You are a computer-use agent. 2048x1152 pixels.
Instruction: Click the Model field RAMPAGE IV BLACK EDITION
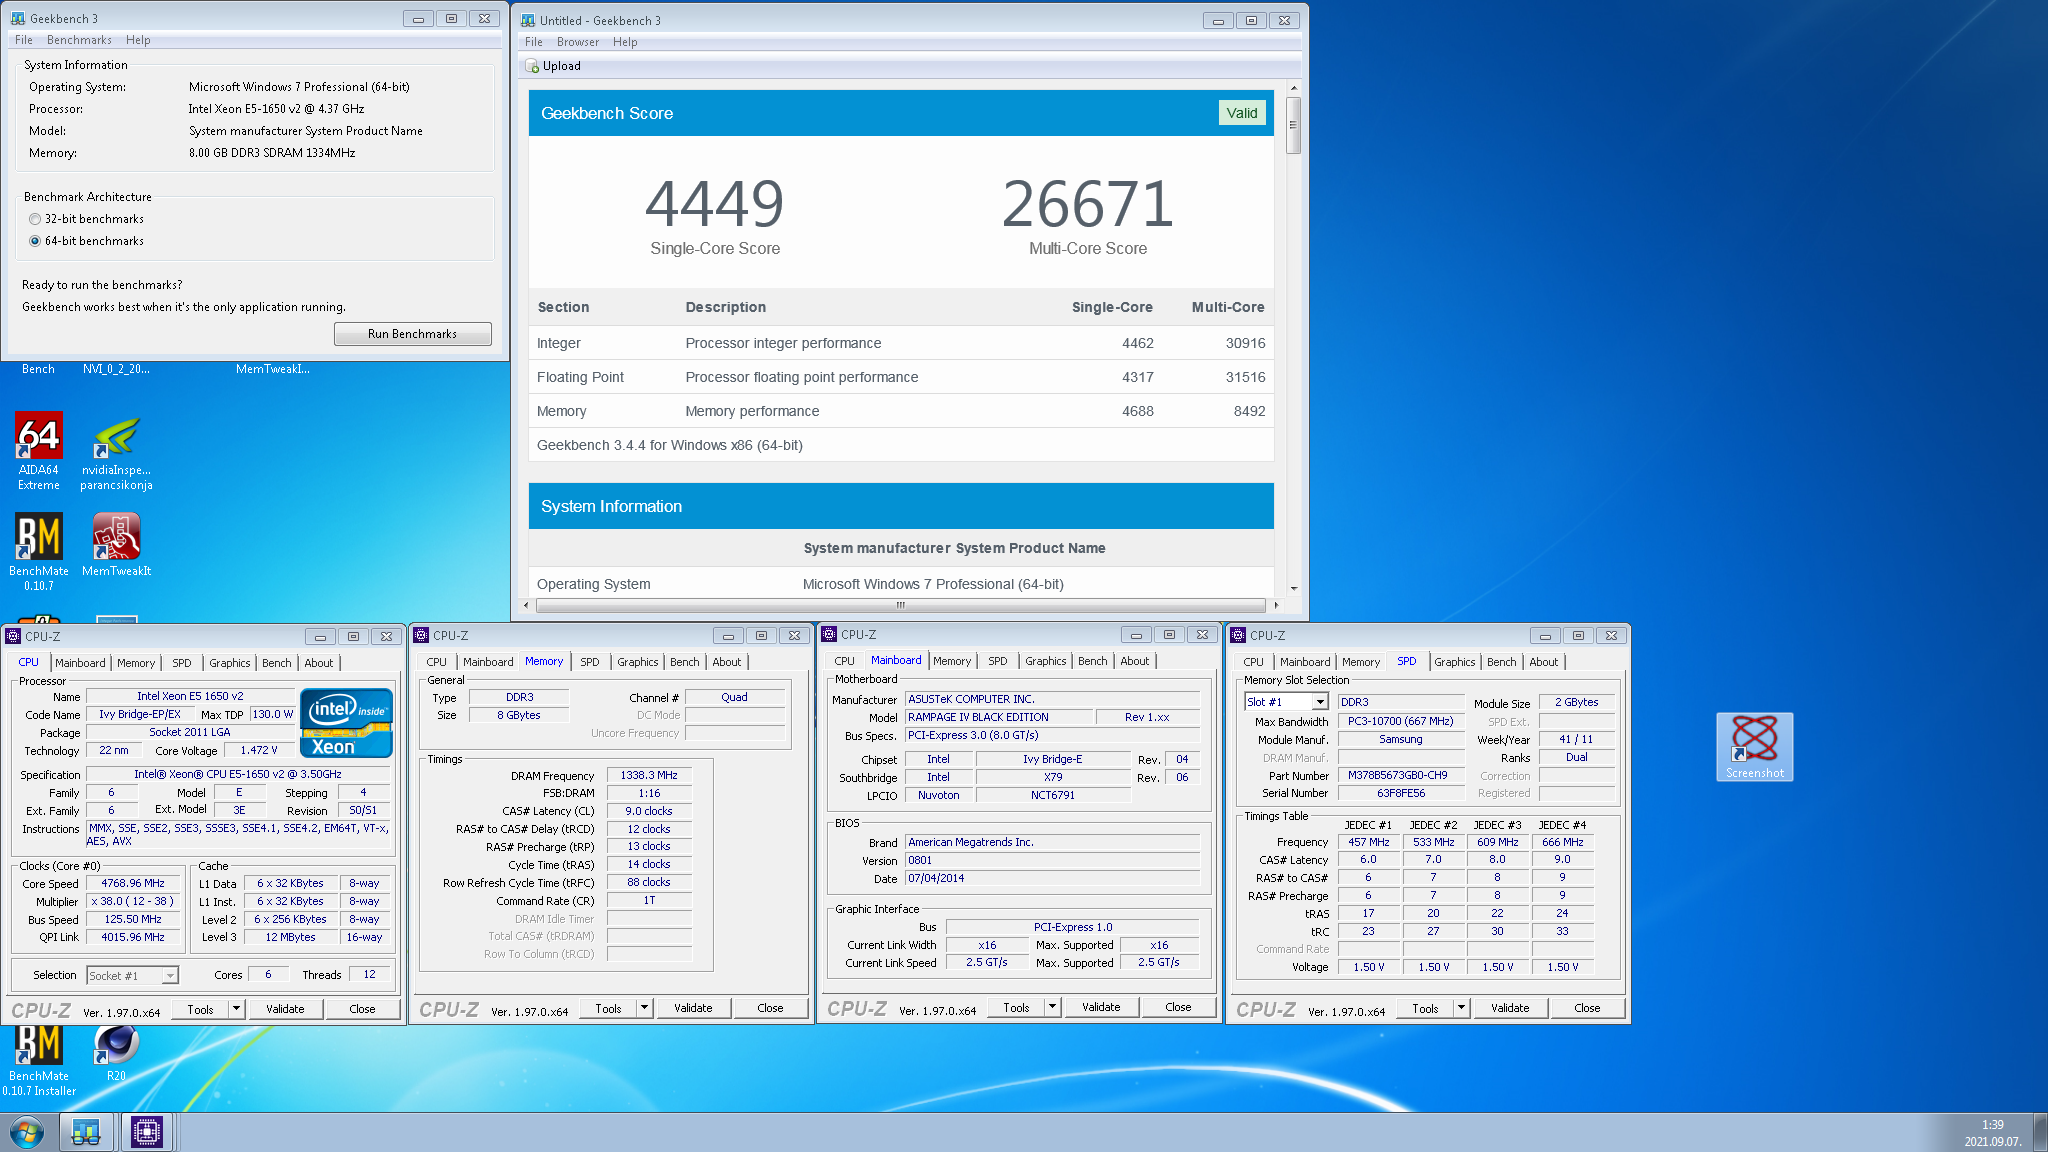pos(999,717)
